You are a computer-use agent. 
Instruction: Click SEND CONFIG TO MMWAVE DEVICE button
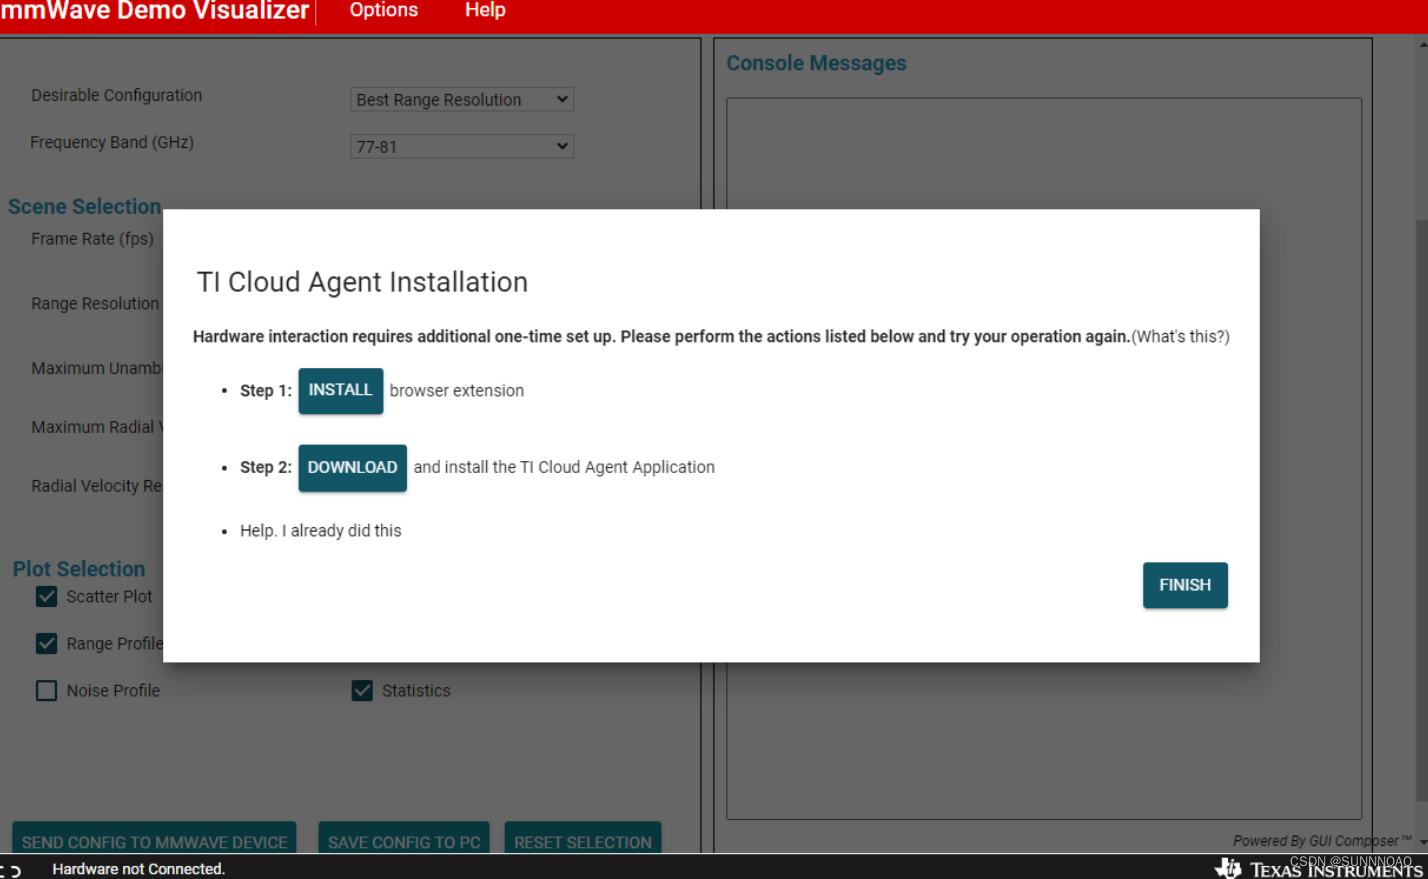(154, 838)
